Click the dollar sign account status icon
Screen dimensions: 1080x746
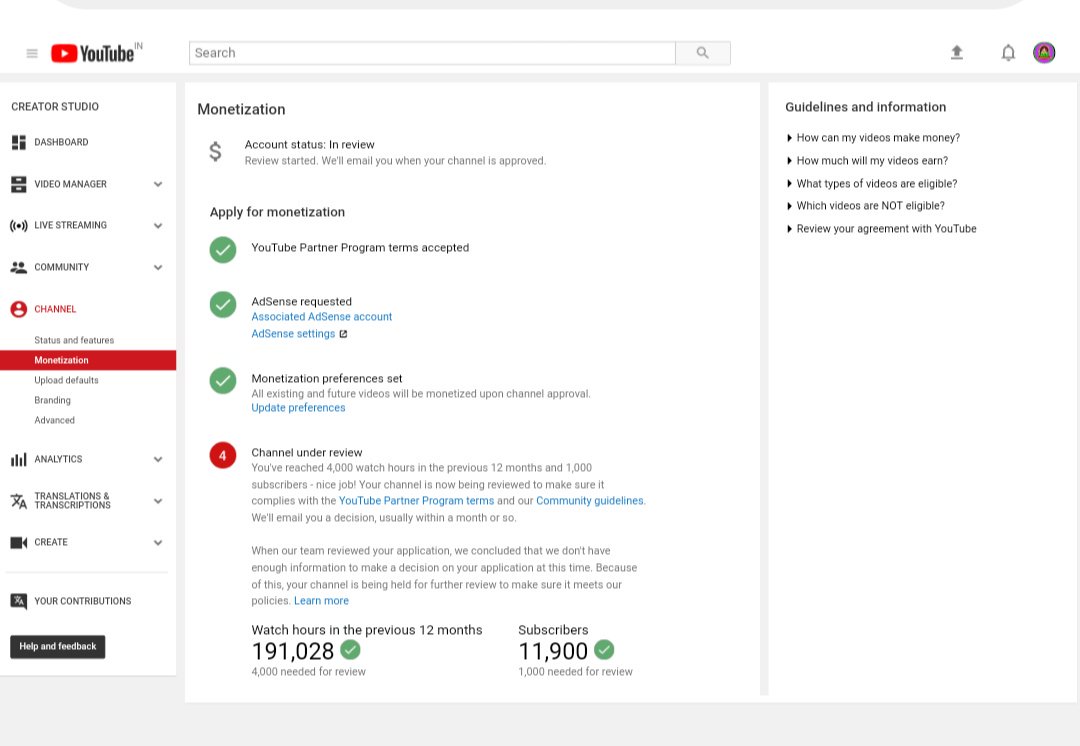tap(215, 152)
